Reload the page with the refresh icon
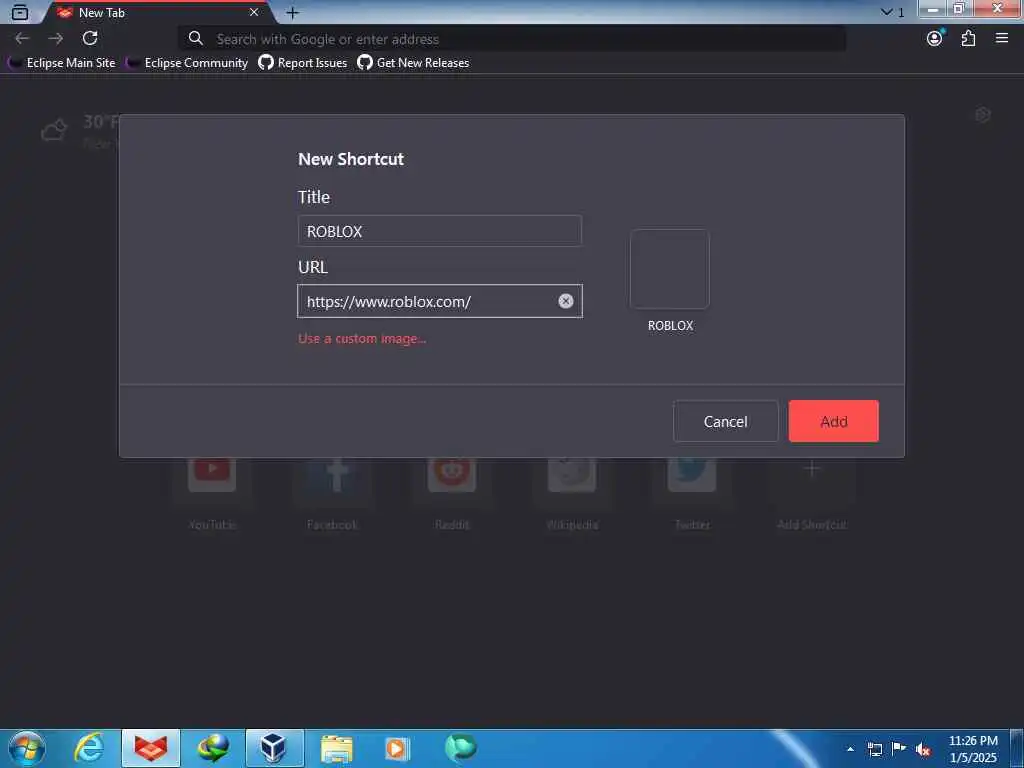The width and height of the screenshot is (1024, 768). 90,39
